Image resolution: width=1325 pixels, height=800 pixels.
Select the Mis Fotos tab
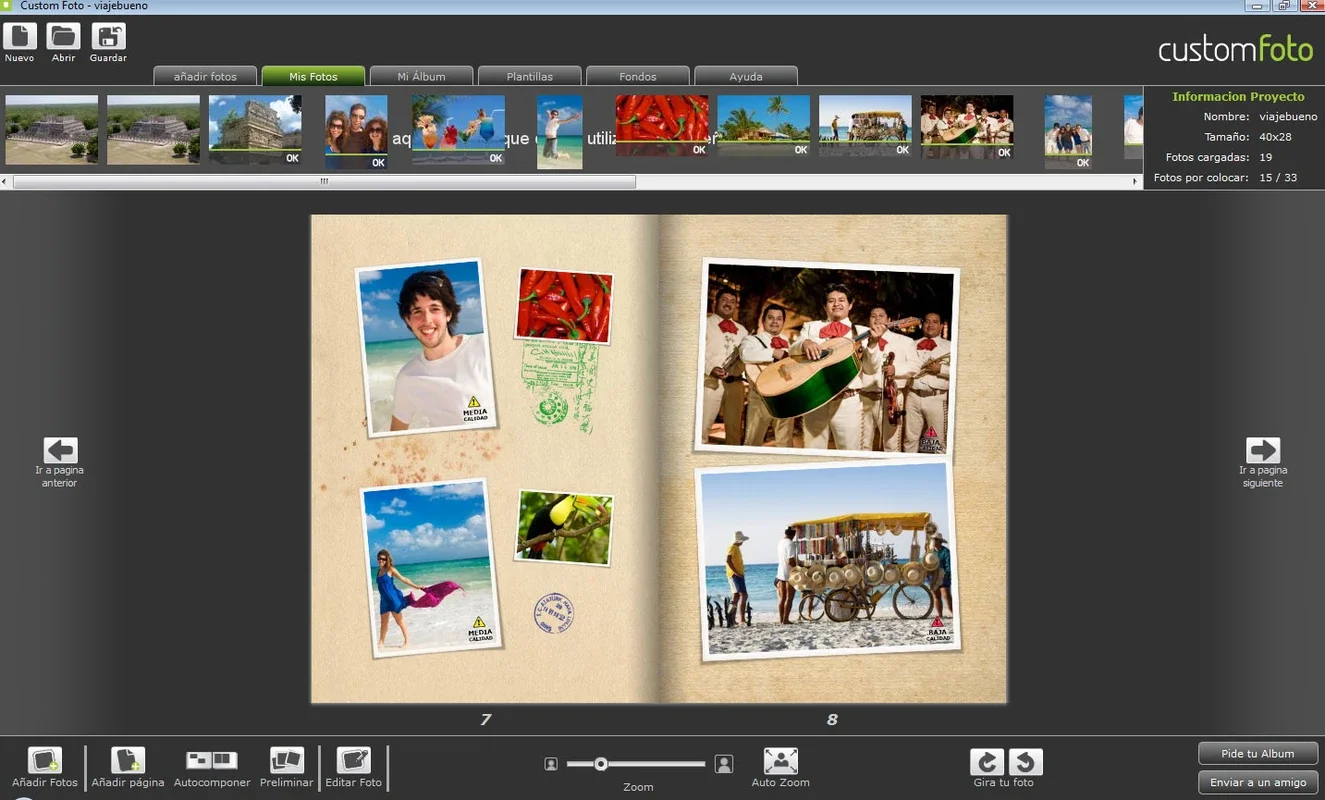313,76
